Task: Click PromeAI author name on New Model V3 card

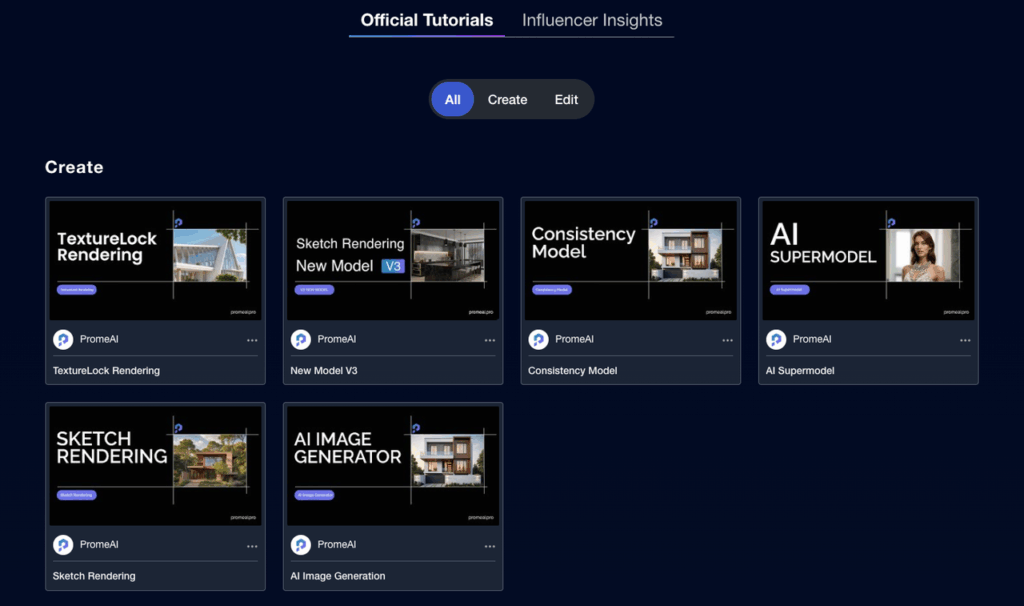Action: click(337, 339)
